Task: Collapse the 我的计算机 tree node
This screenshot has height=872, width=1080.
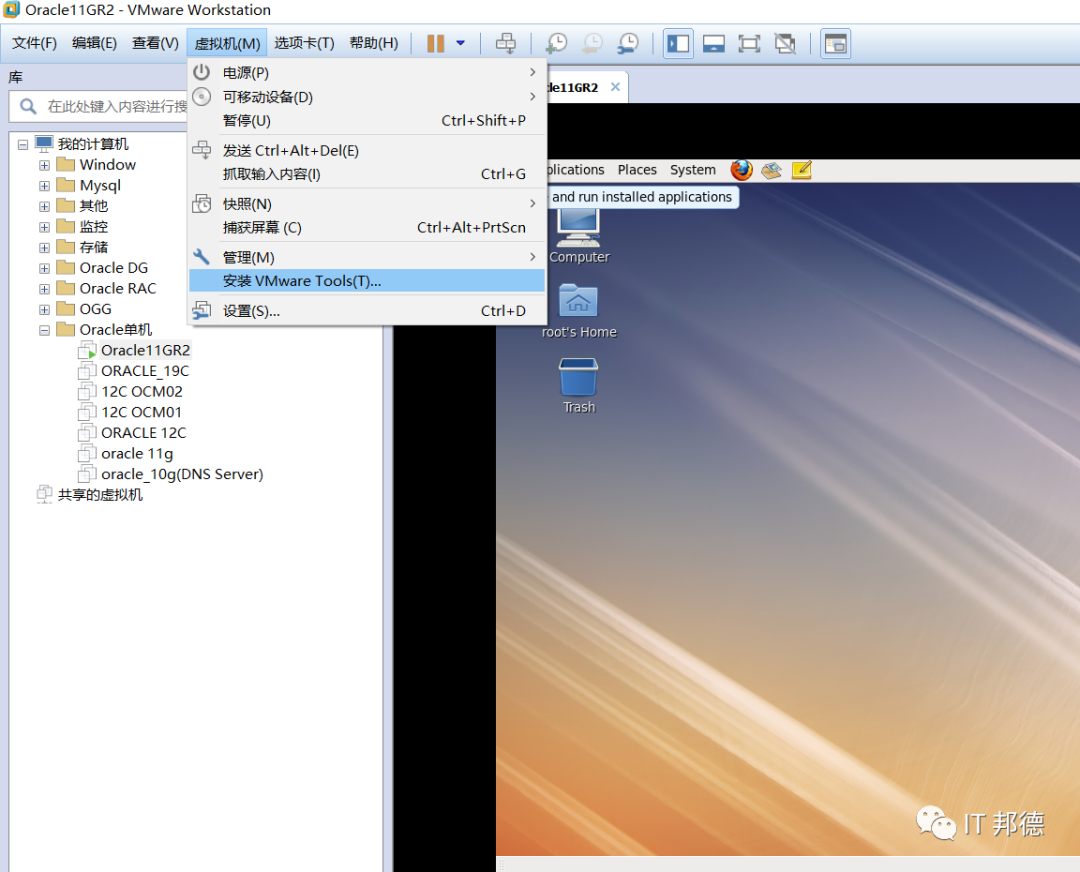Action: [23, 145]
